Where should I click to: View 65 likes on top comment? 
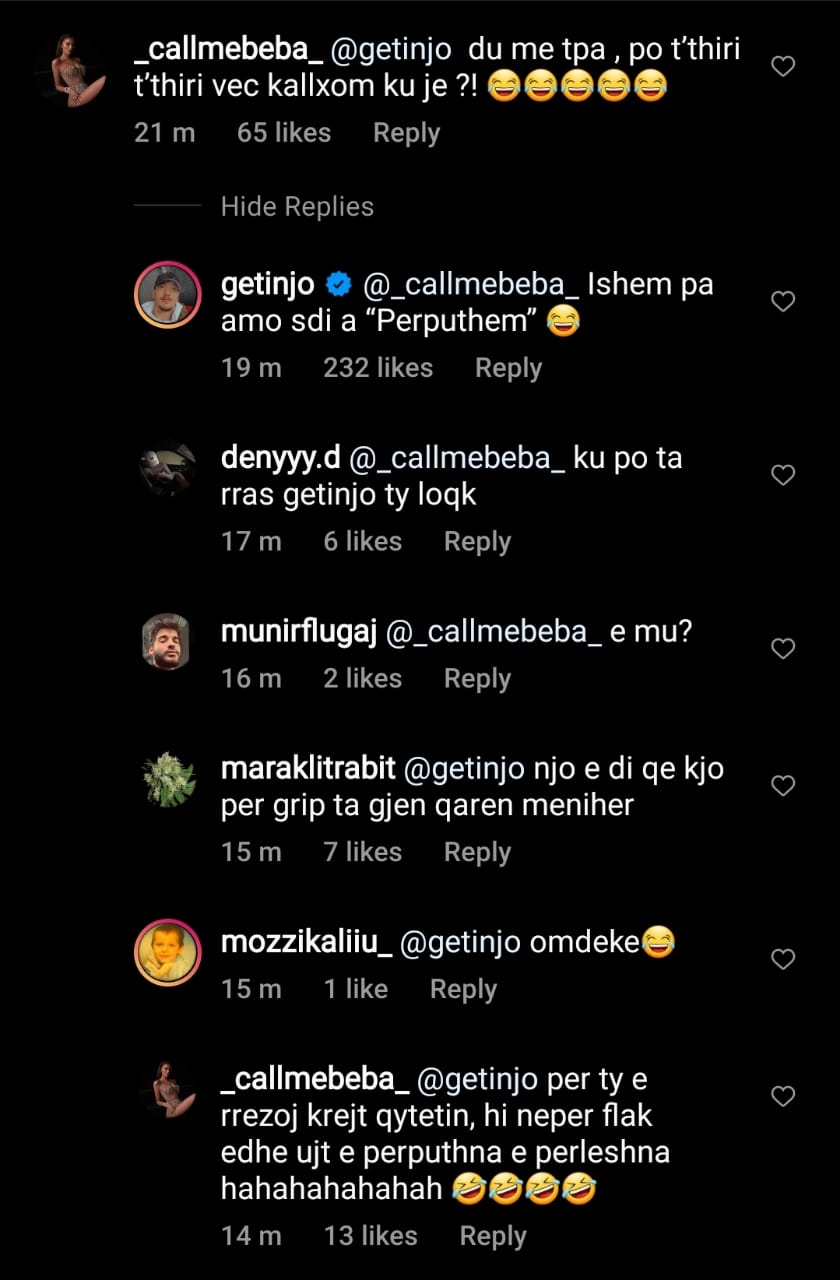click(x=284, y=133)
